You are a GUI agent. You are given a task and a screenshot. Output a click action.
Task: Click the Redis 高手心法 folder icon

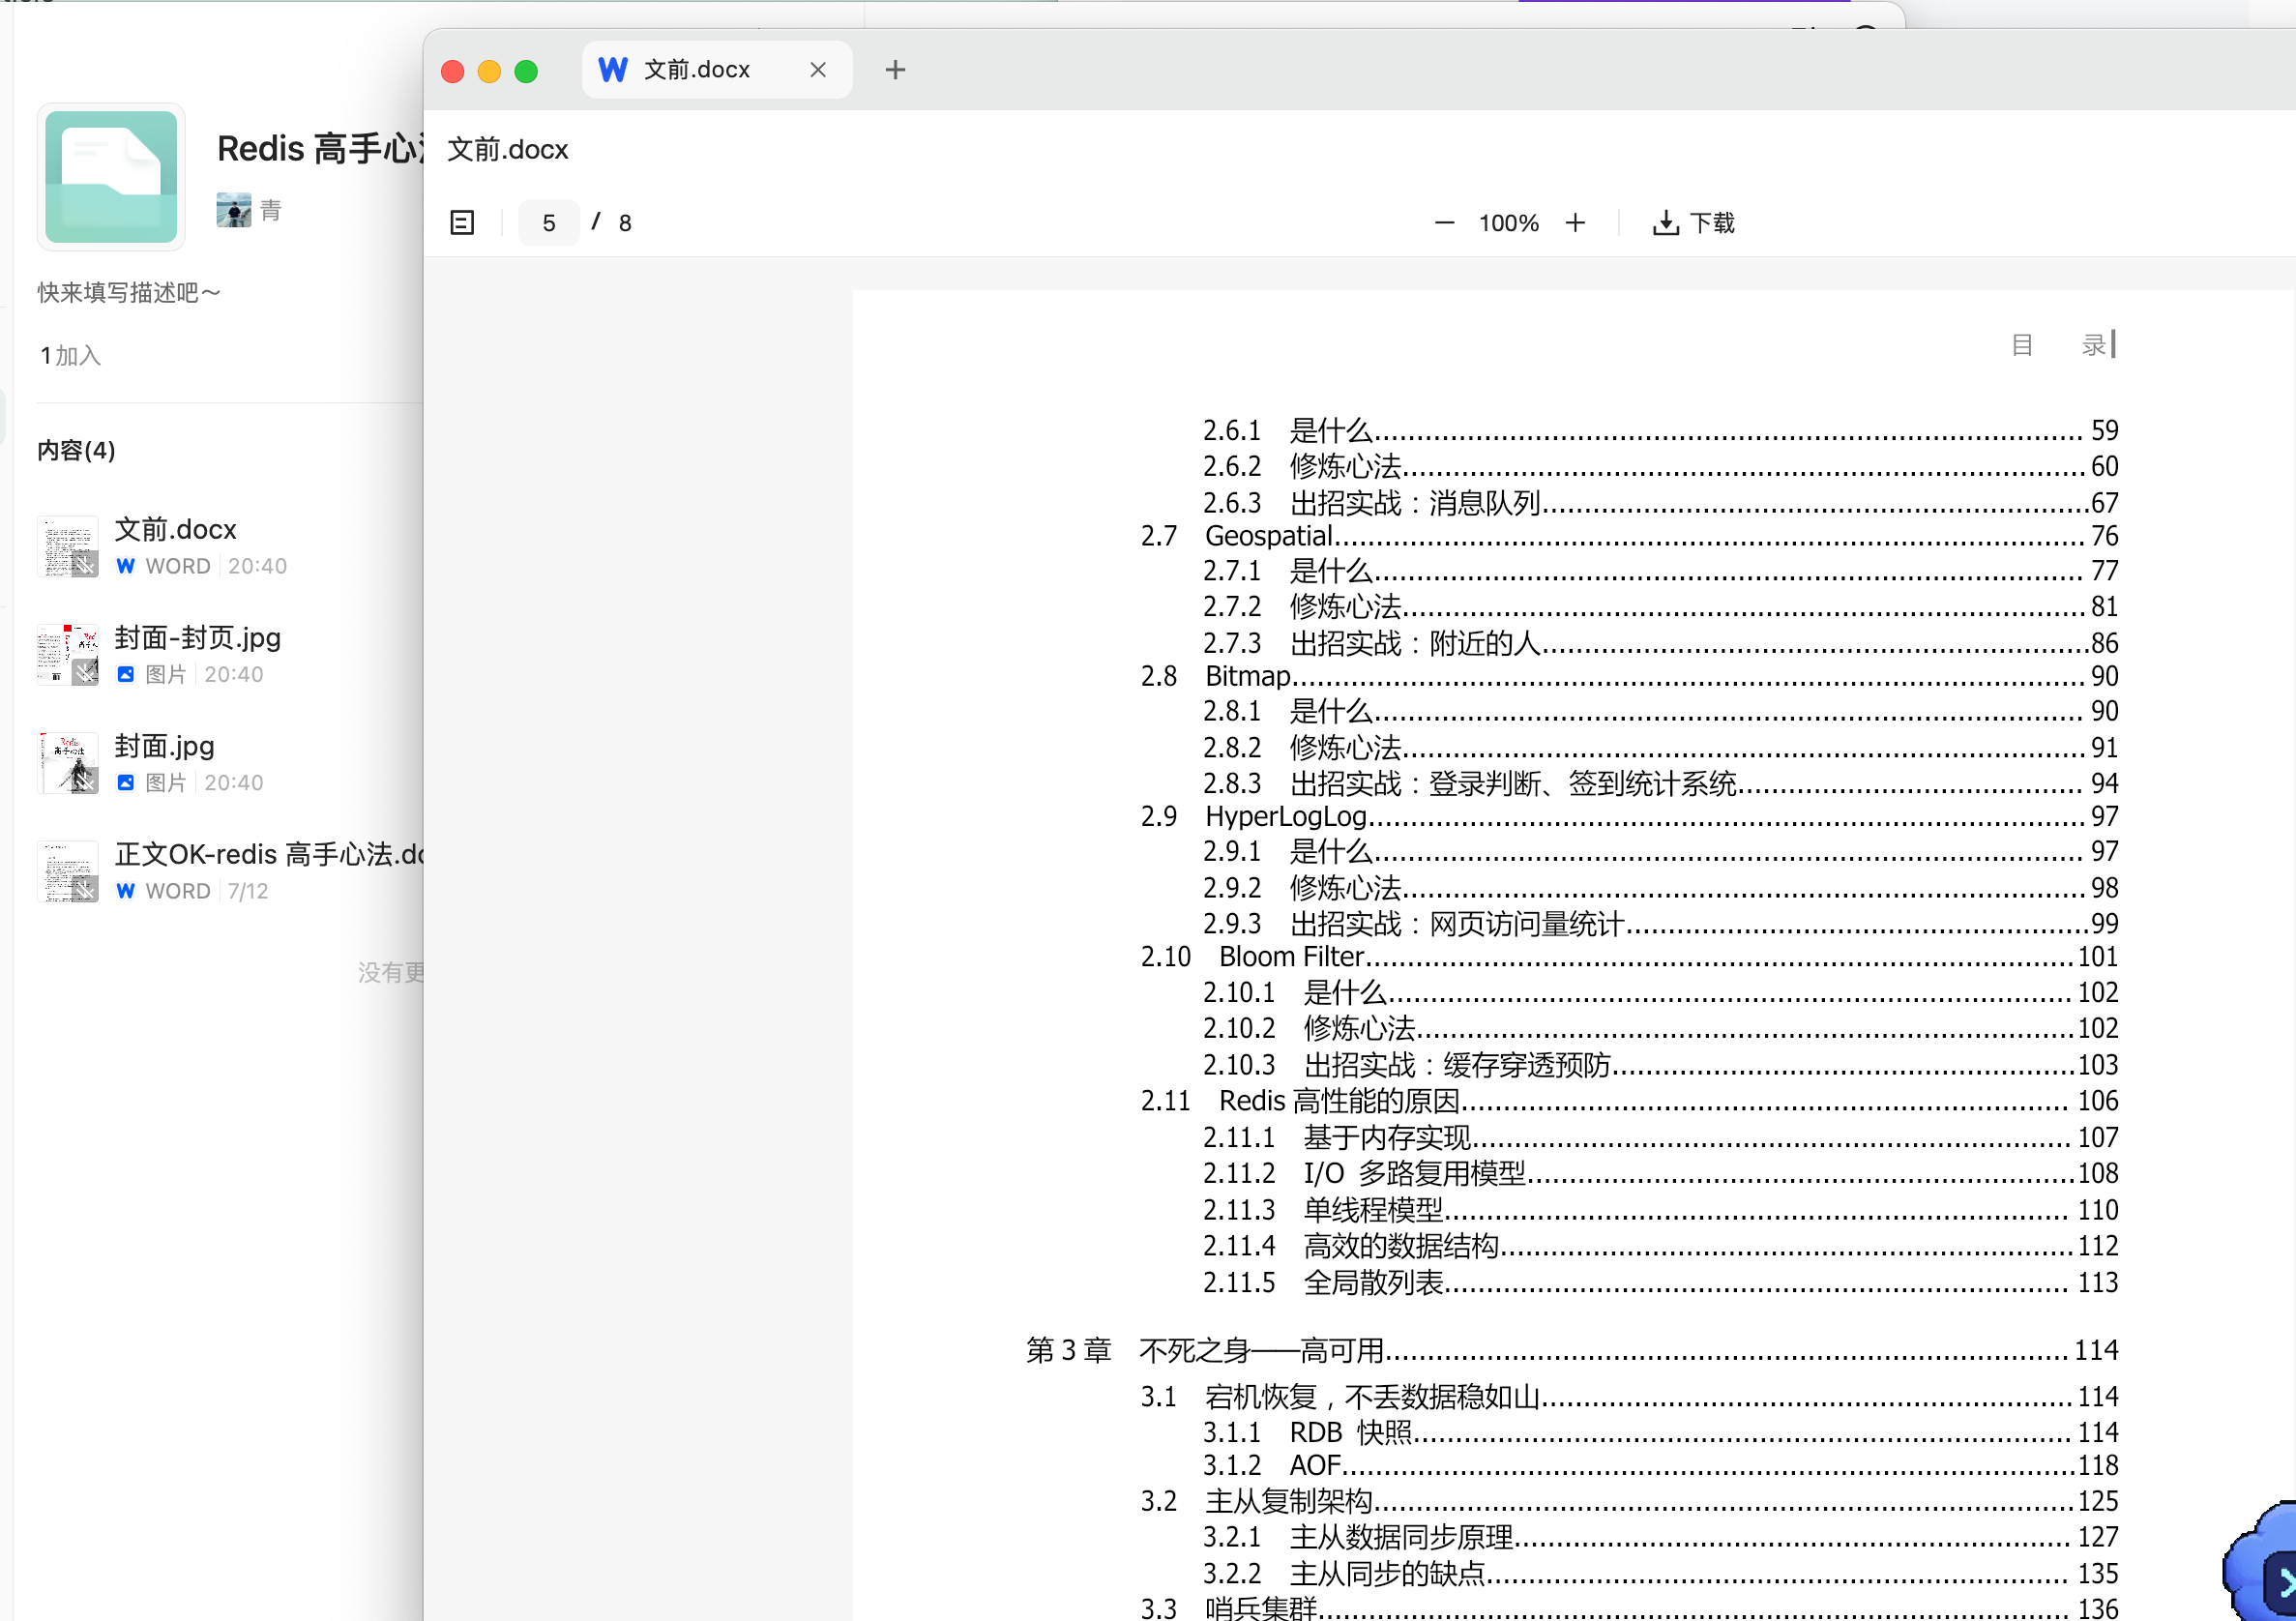pos(111,176)
